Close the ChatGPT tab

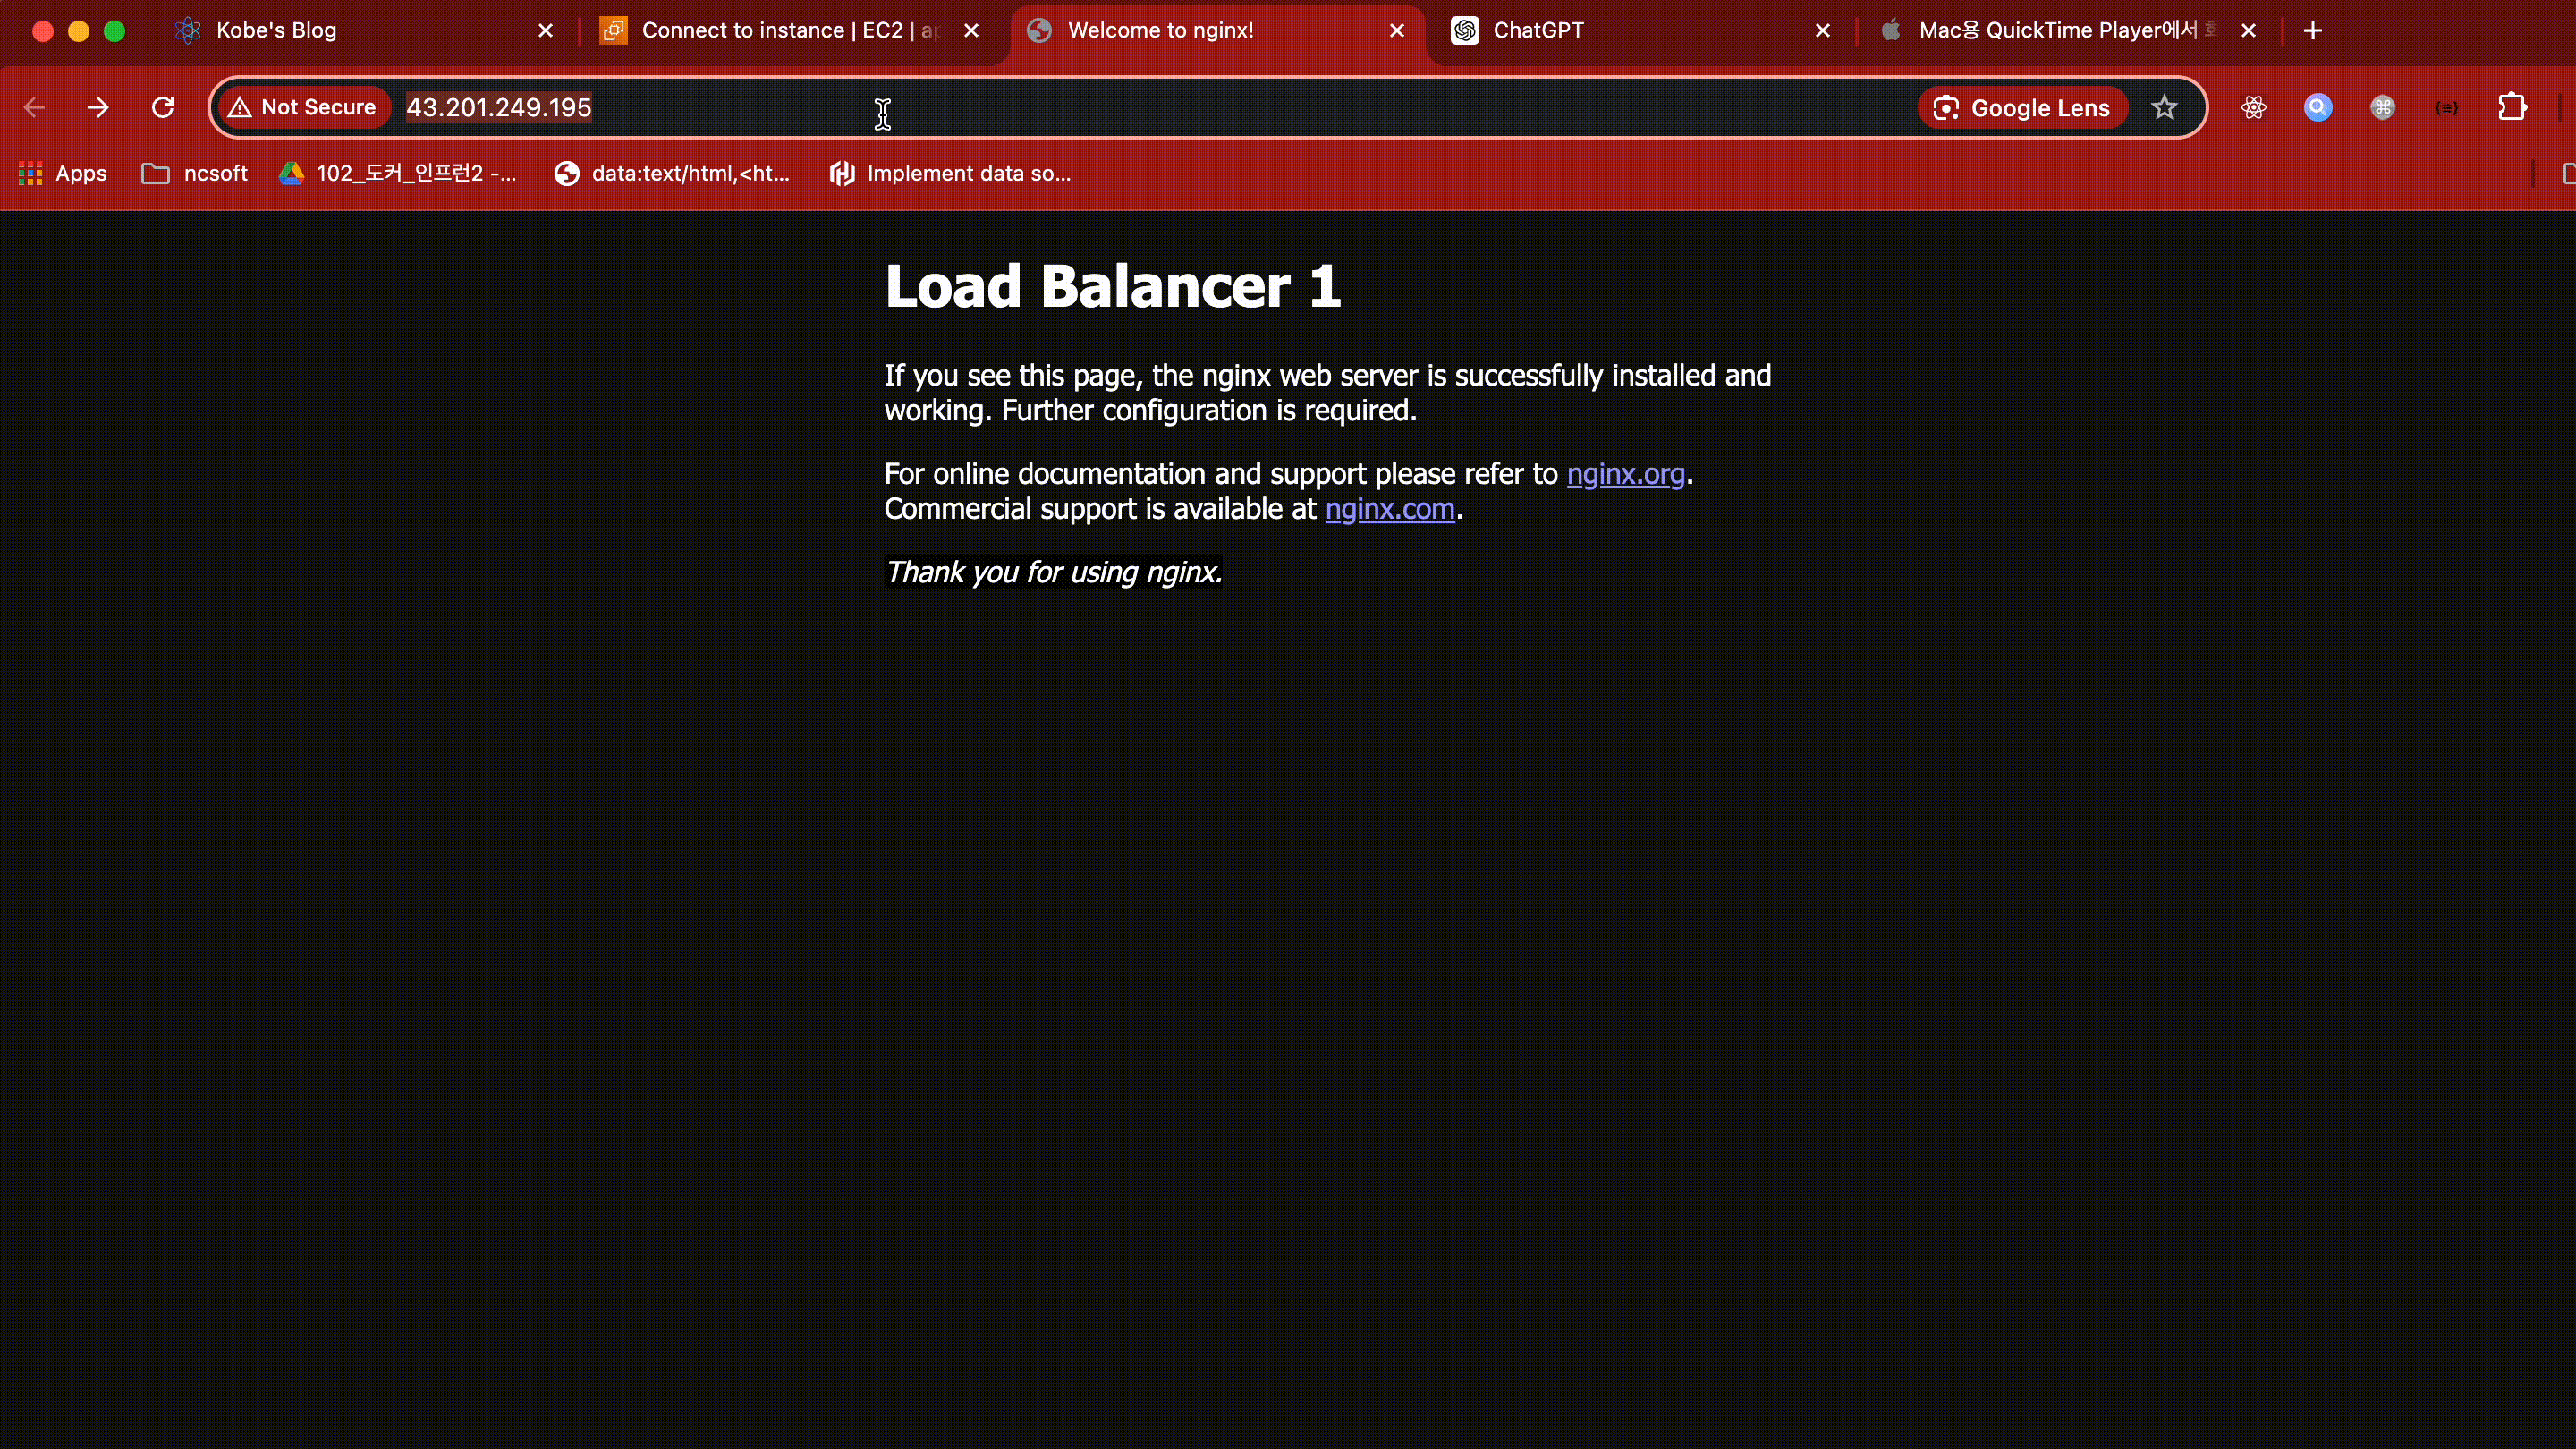click(1823, 31)
